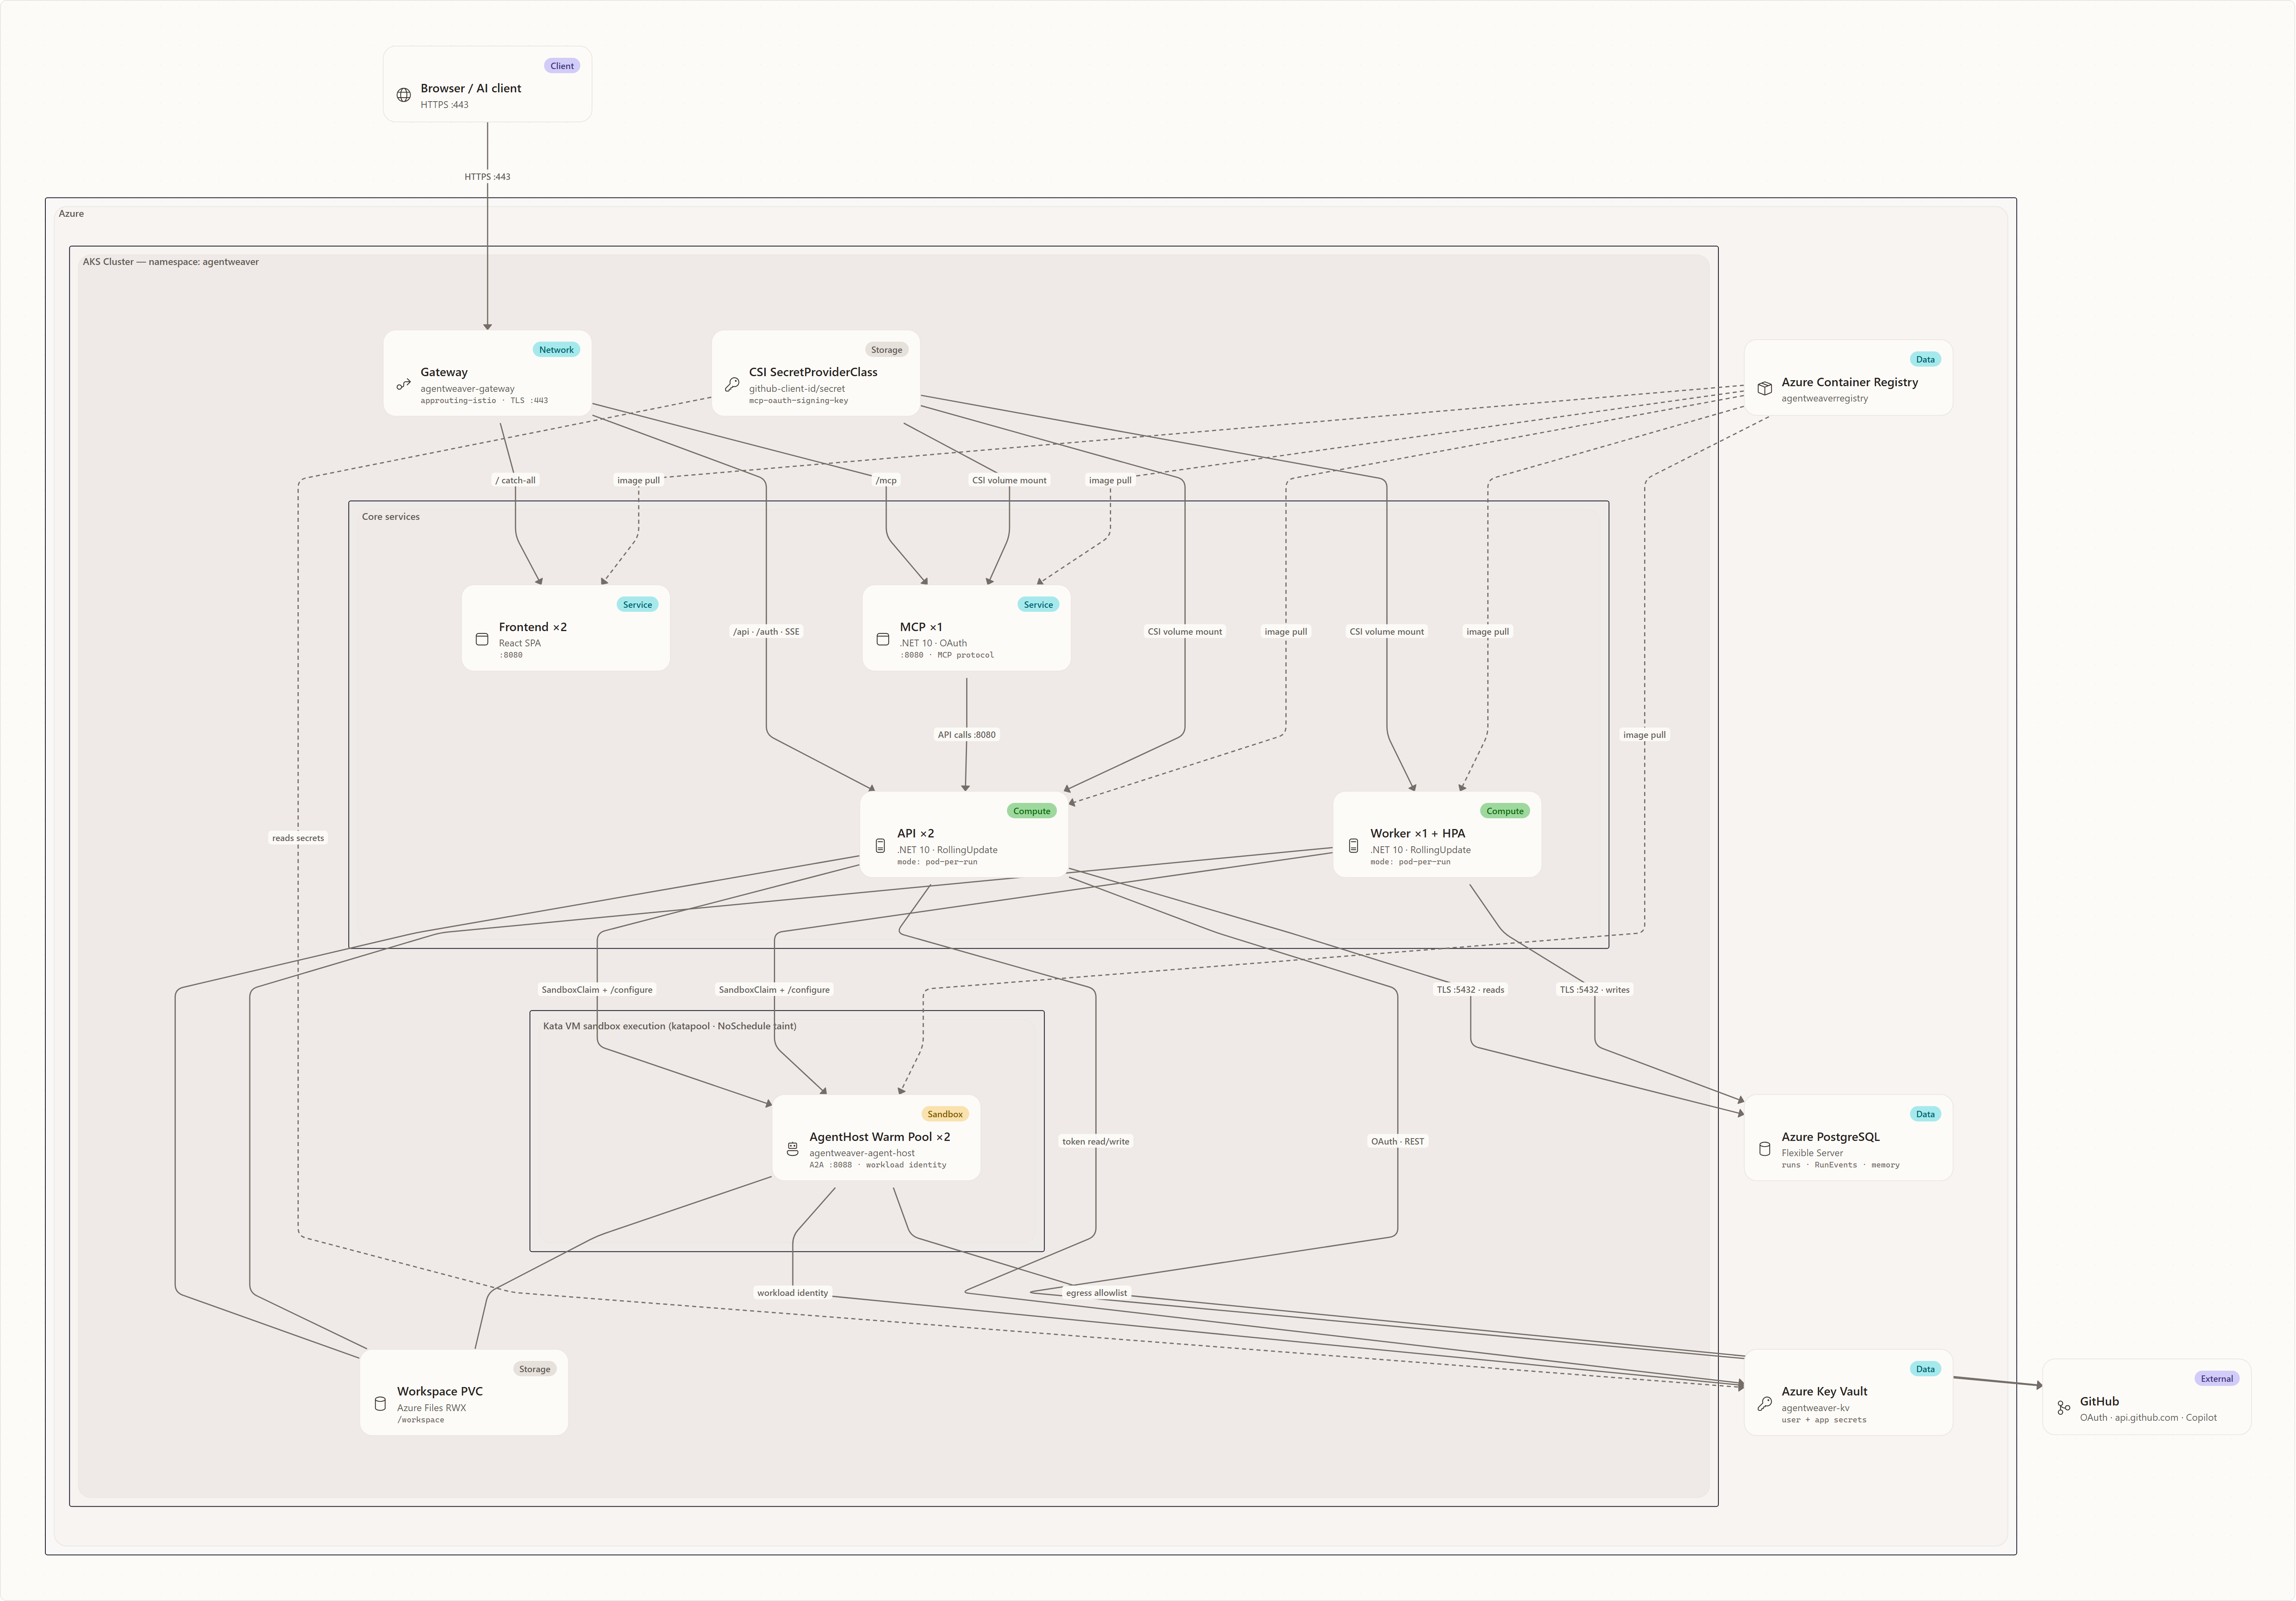Click the globe icon in Browser / AI client node
Image resolution: width=2296 pixels, height=1601 pixels.
click(404, 95)
